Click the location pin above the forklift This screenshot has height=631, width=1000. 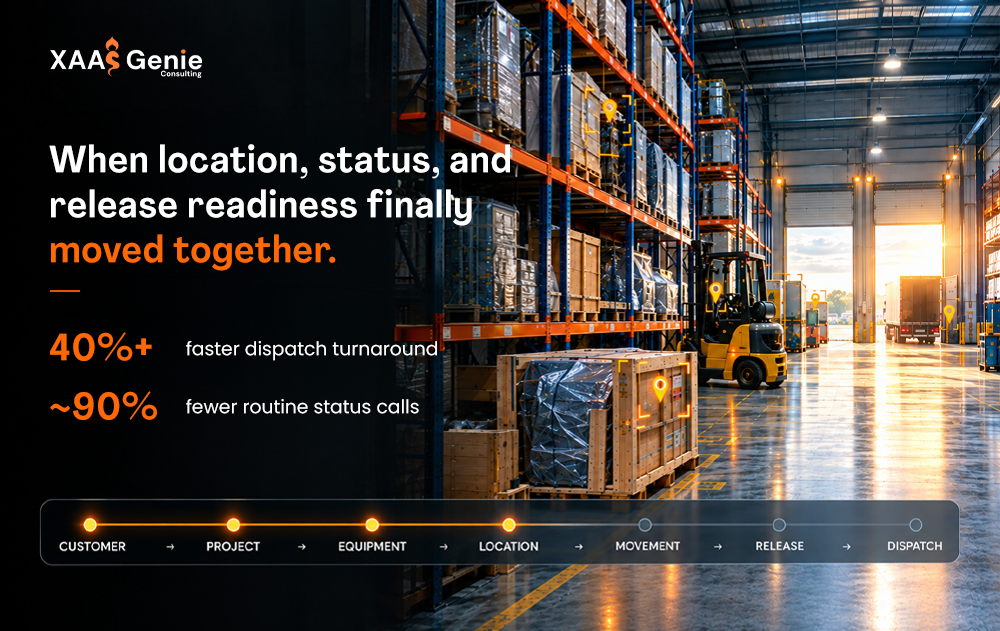pyautogui.click(x=716, y=292)
